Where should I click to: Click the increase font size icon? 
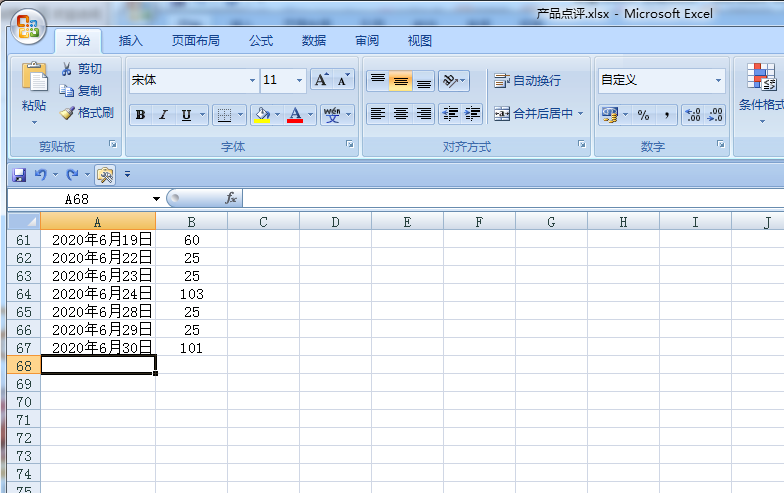pos(321,80)
